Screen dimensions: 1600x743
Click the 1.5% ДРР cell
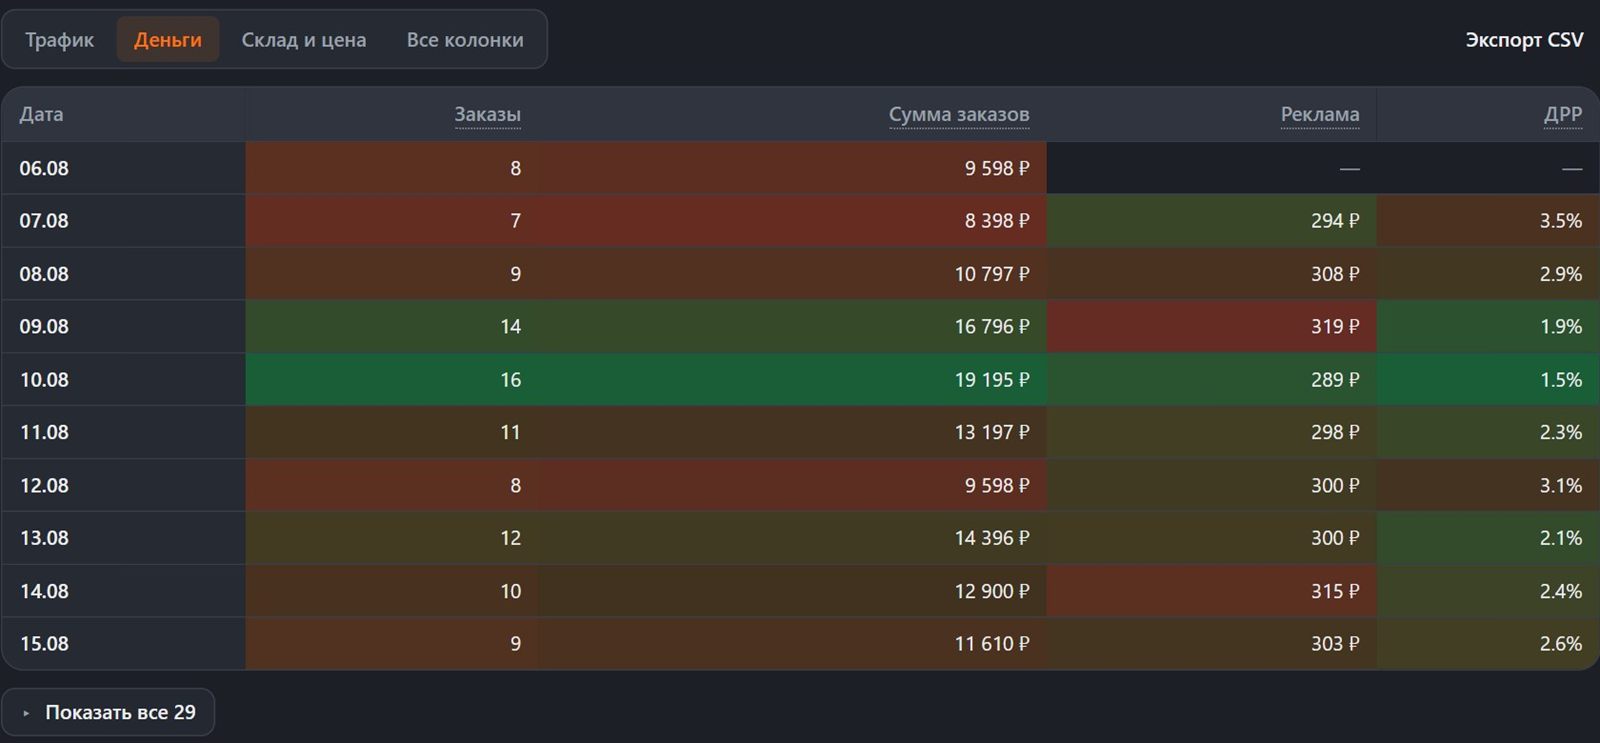(1488, 379)
